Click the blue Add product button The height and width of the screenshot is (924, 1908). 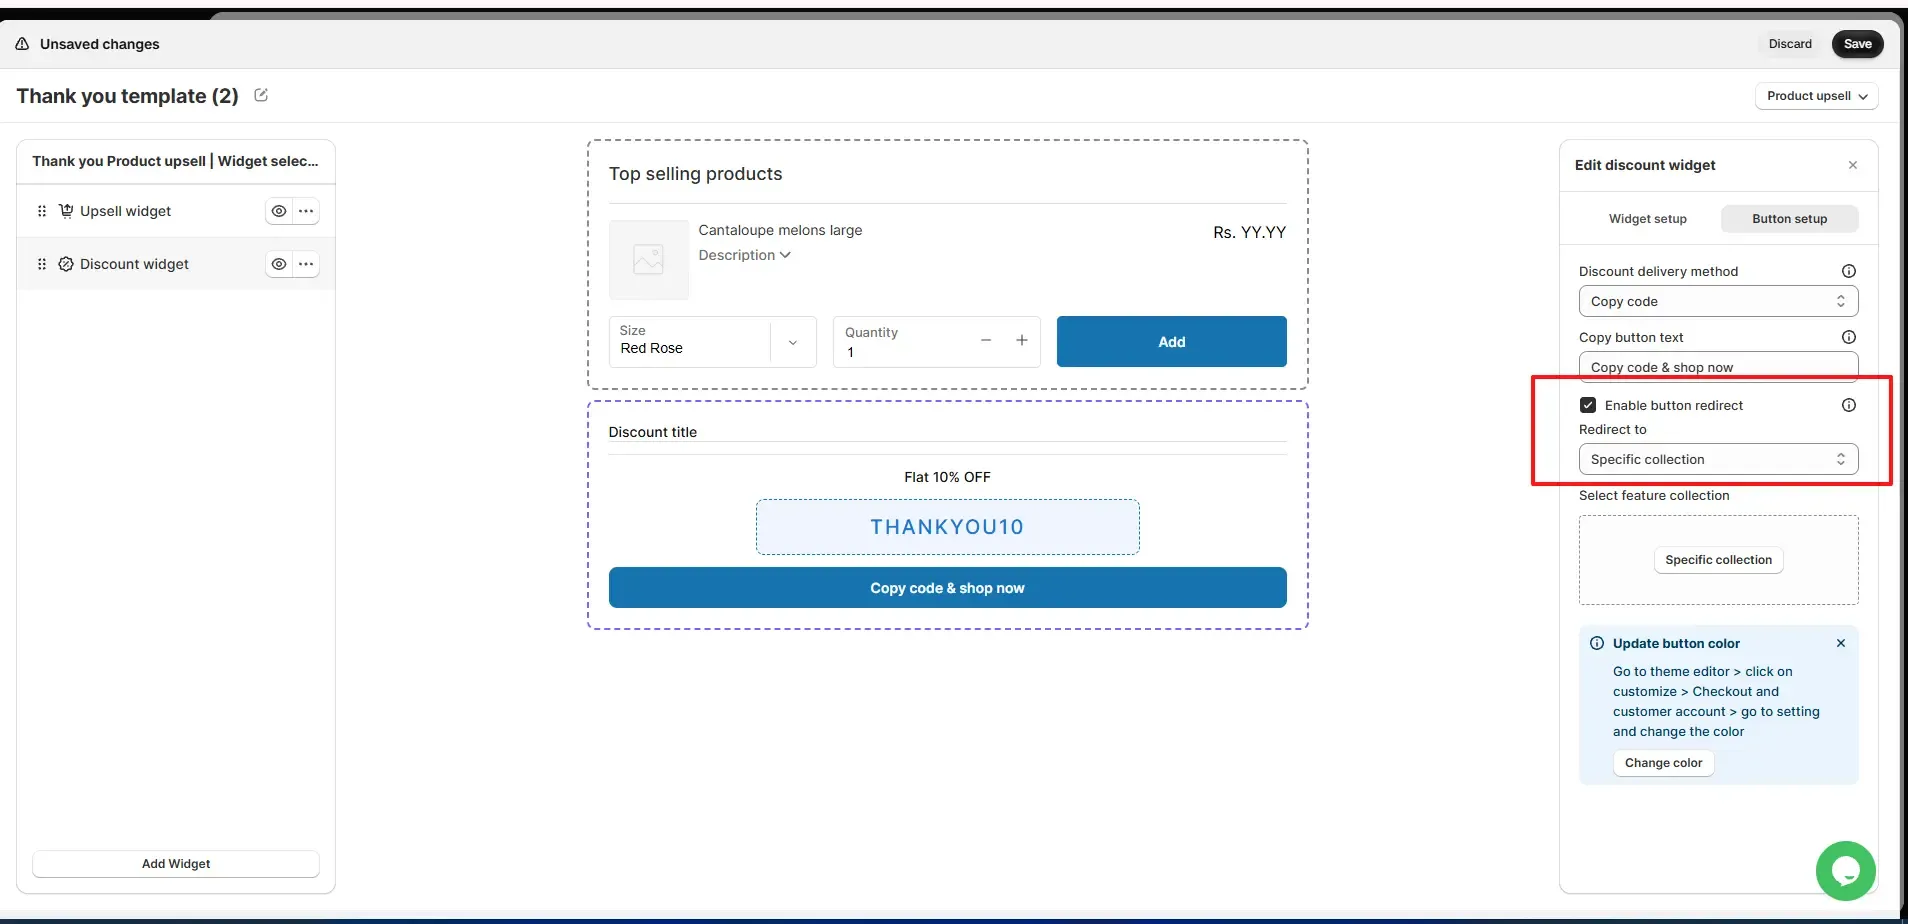point(1171,342)
